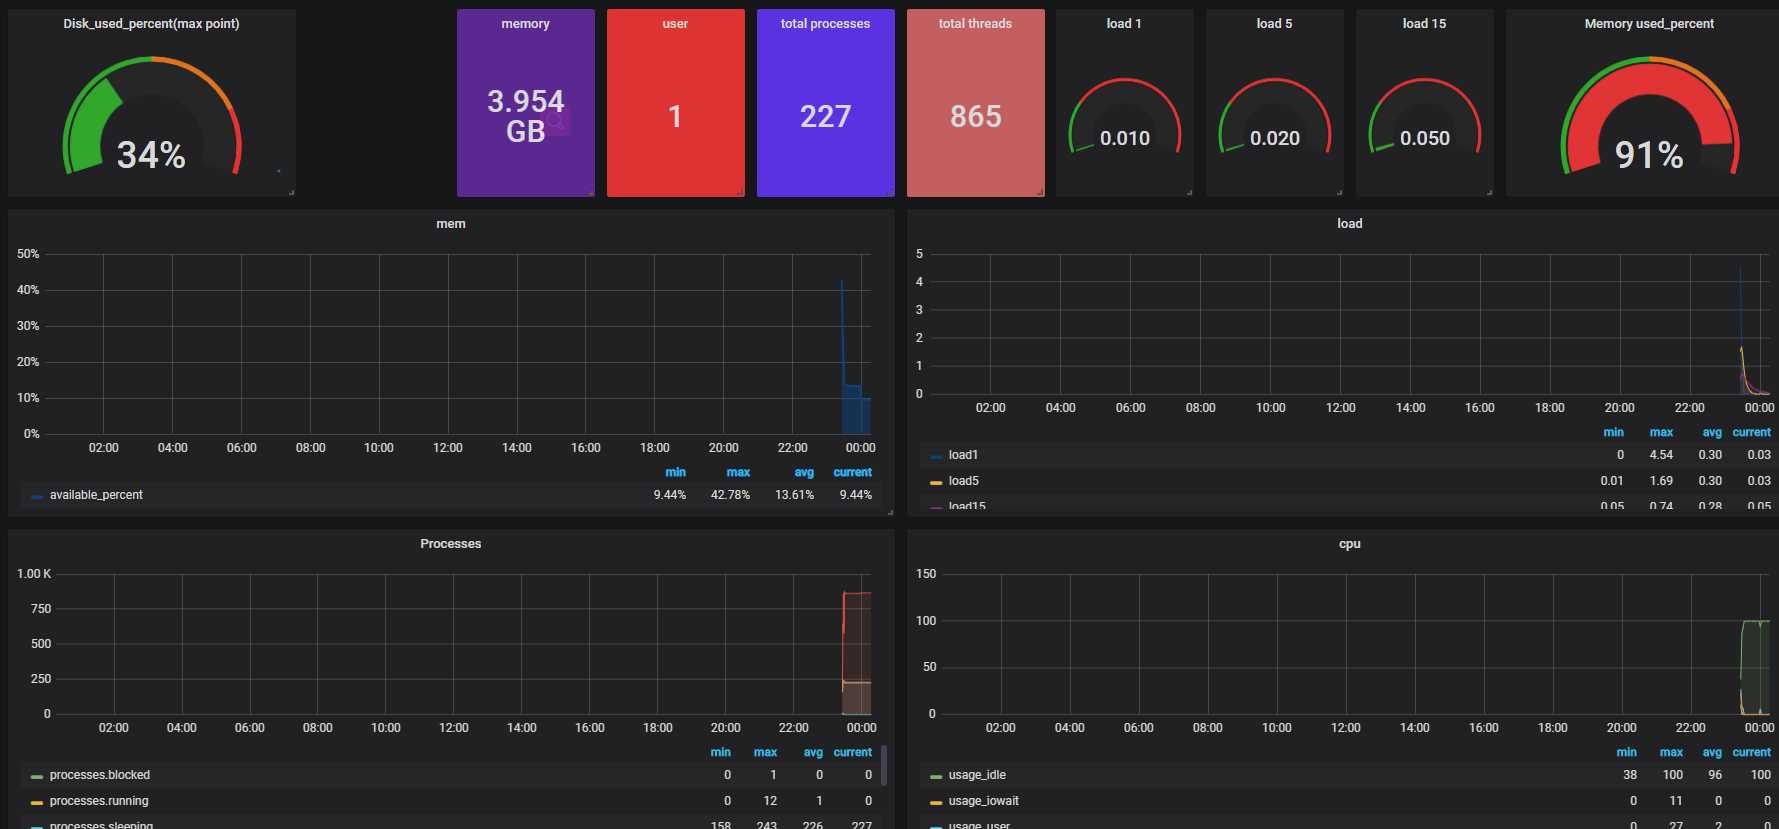This screenshot has width=1779, height=829.
Task: Sort cpu legend by min column
Action: [1626, 752]
